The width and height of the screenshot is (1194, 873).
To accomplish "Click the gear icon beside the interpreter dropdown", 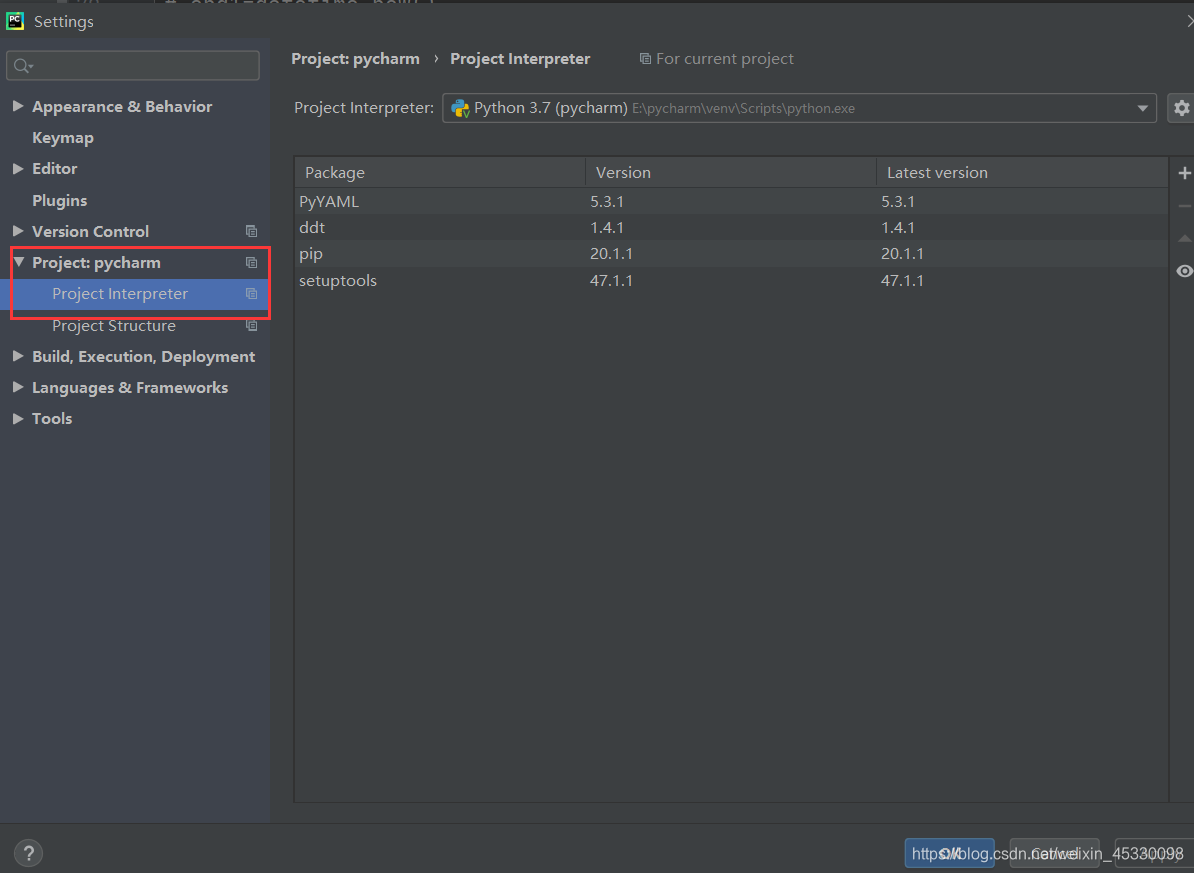I will point(1181,108).
